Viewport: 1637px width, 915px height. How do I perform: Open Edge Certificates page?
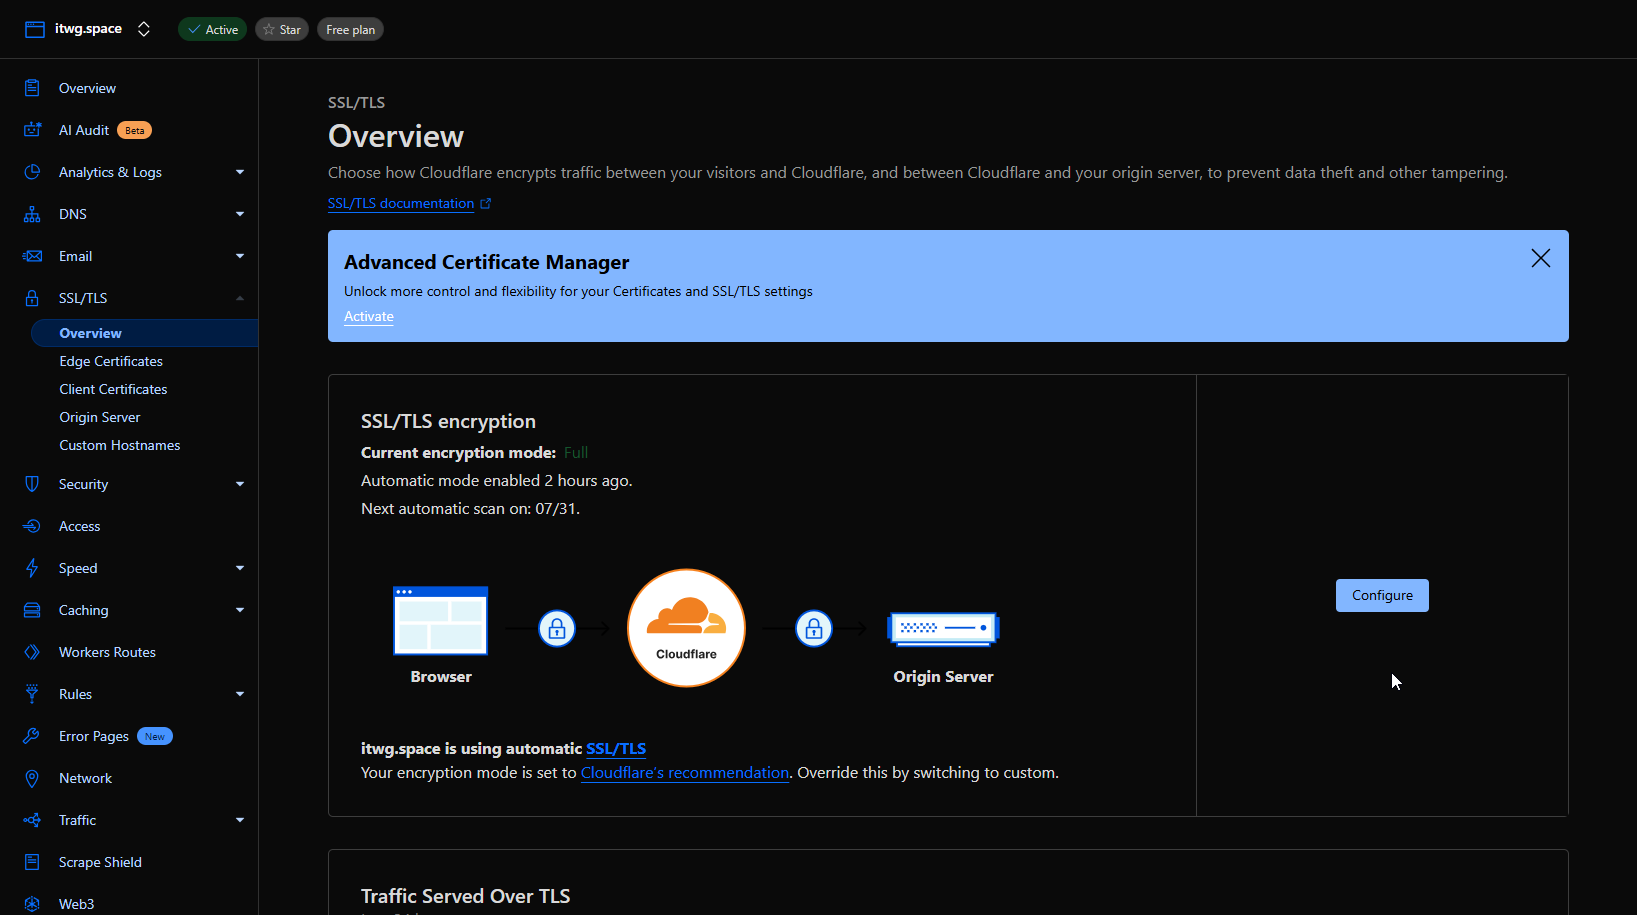click(x=111, y=361)
